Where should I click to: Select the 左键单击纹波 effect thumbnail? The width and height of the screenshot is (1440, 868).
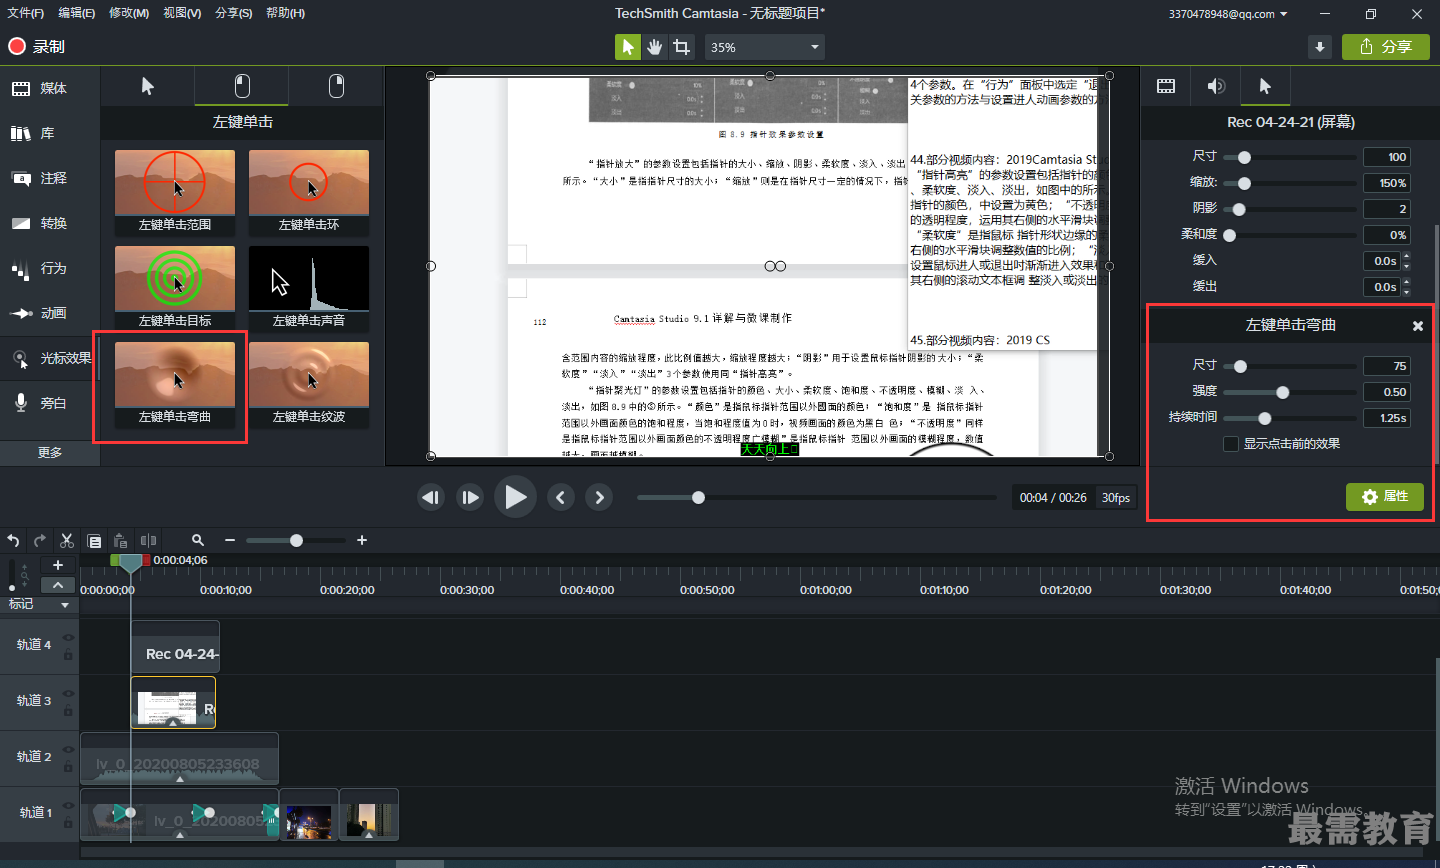tap(309, 384)
